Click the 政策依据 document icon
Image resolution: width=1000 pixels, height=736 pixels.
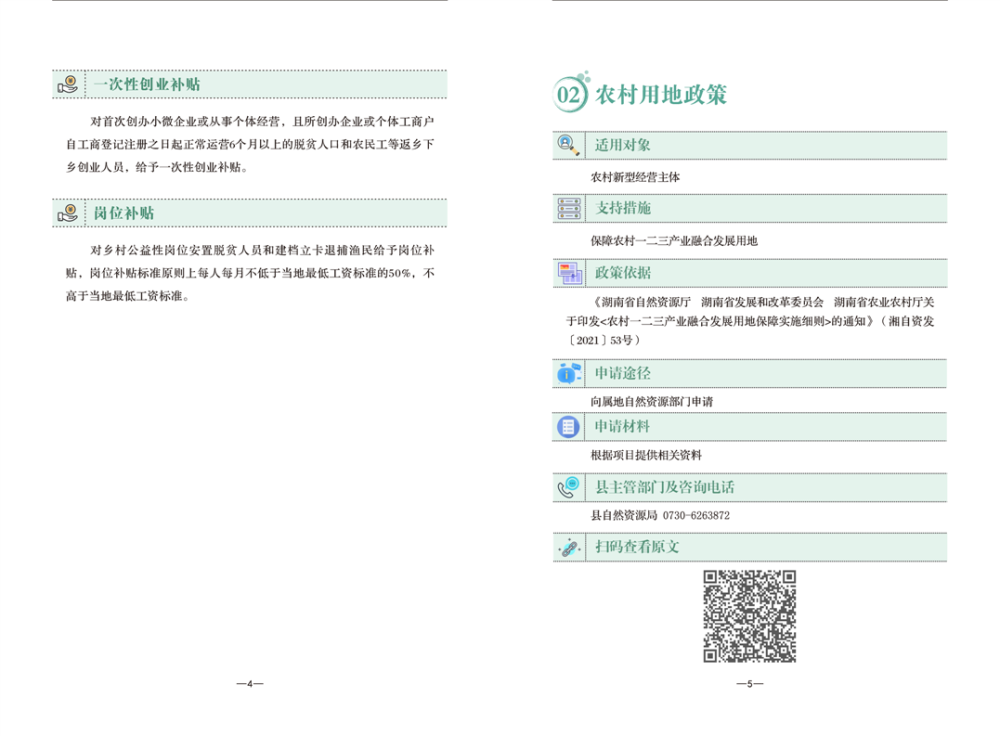(x=568, y=272)
